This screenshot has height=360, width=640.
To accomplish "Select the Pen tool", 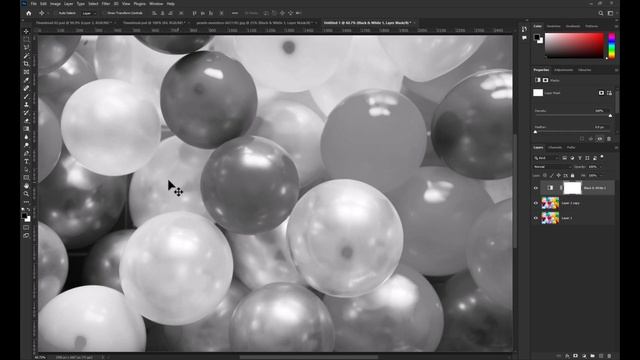I will tap(27, 153).
